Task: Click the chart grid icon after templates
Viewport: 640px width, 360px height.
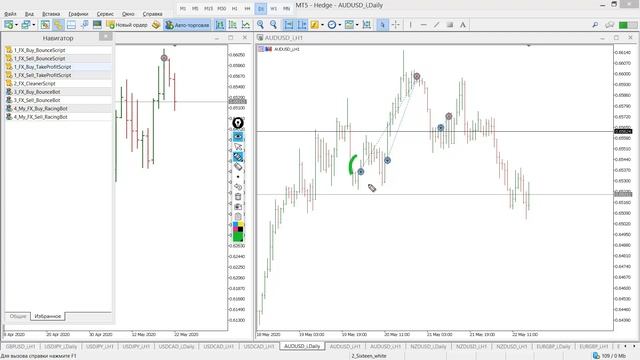Action: point(367,25)
